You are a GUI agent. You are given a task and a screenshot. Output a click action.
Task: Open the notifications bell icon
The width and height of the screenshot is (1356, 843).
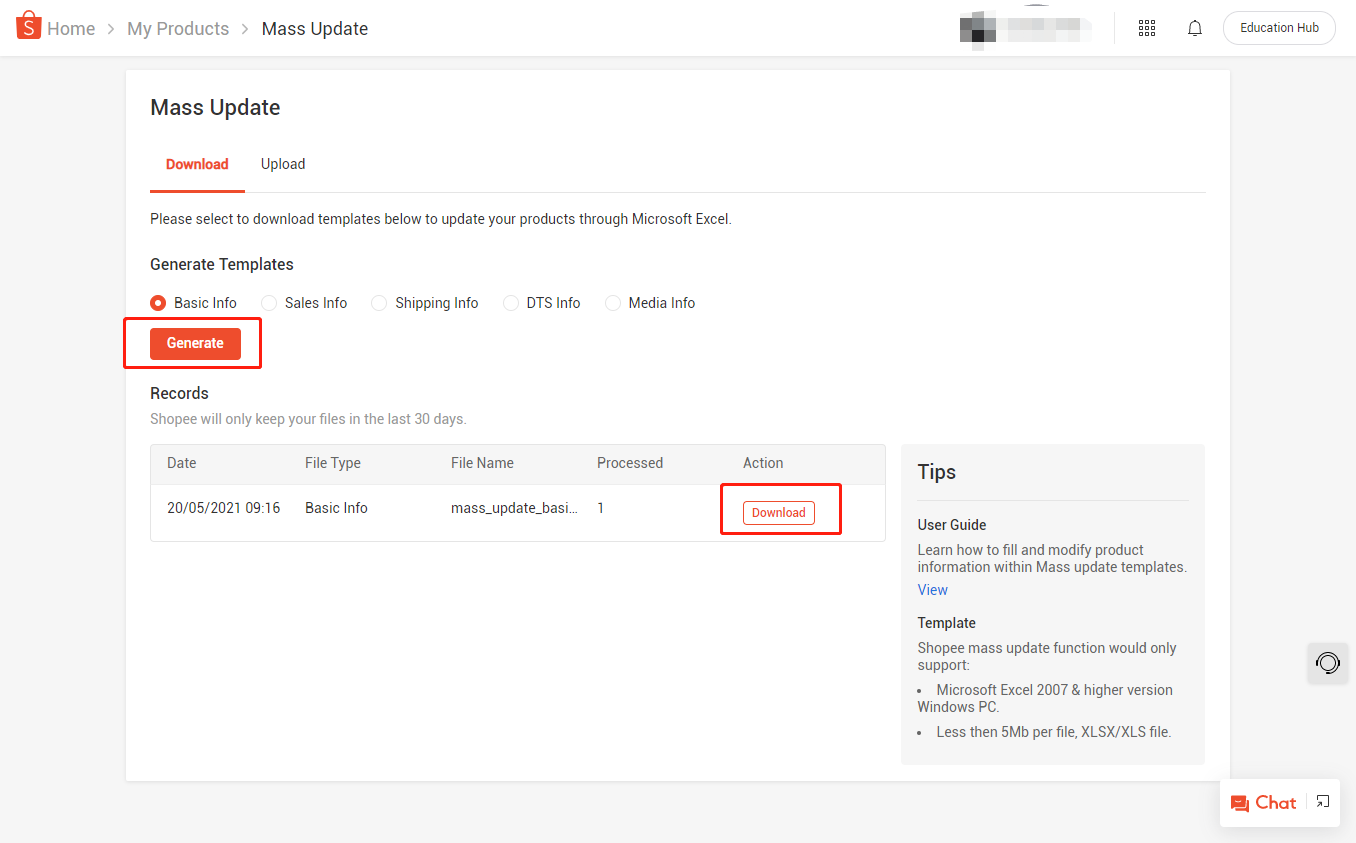pyautogui.click(x=1194, y=28)
